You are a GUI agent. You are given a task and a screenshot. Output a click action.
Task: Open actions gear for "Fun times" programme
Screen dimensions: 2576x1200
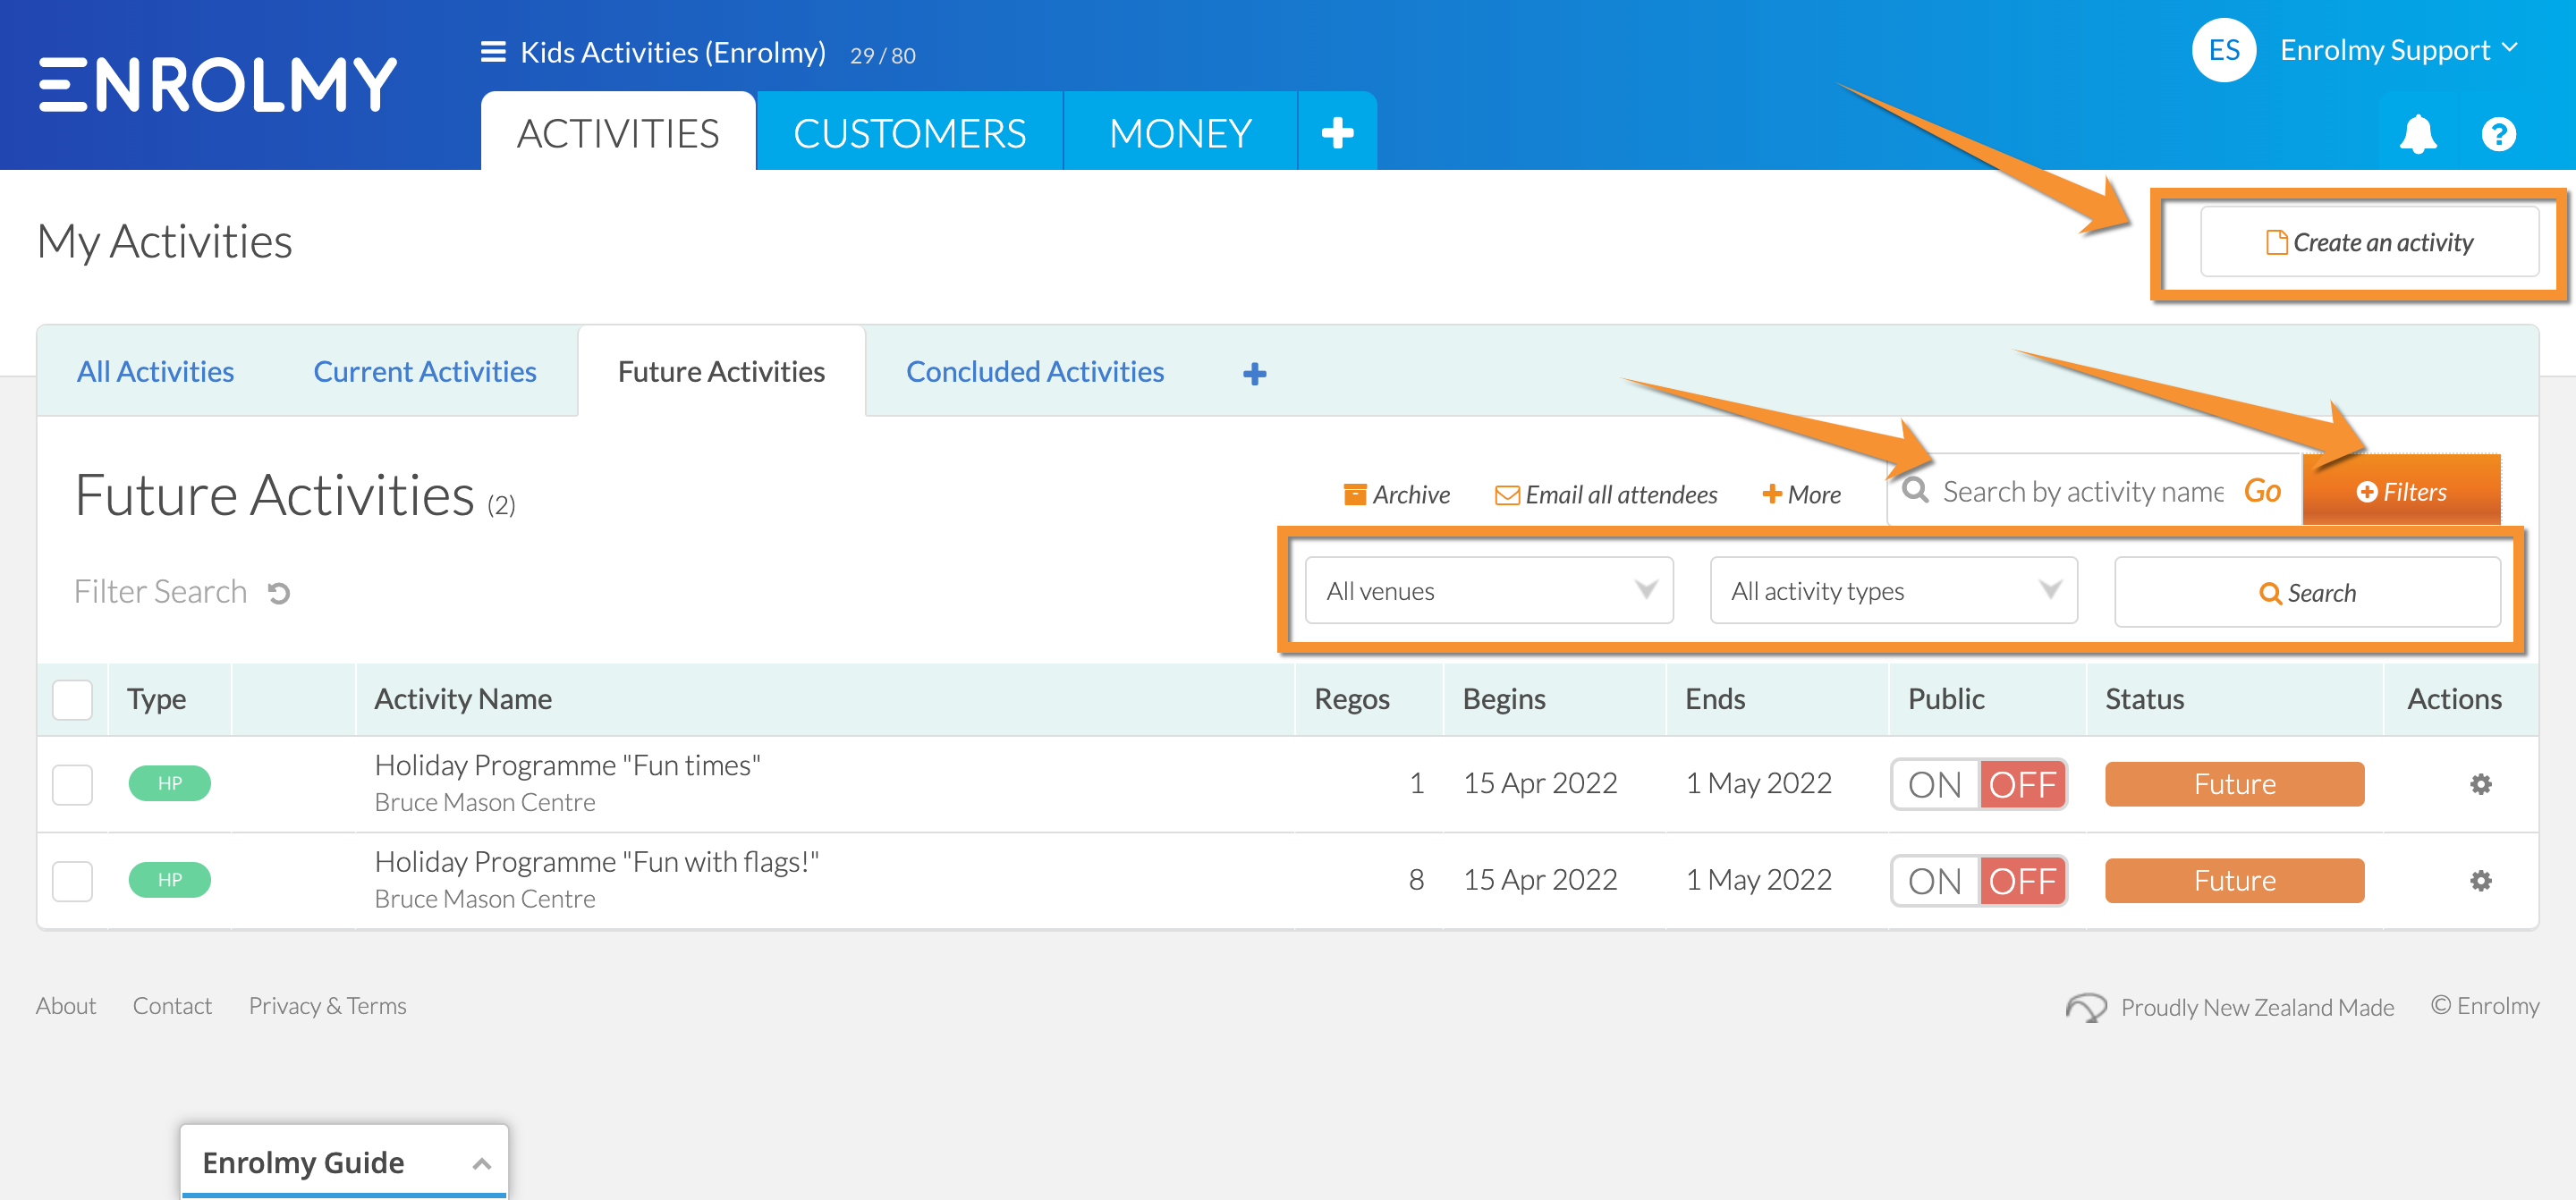[2480, 784]
